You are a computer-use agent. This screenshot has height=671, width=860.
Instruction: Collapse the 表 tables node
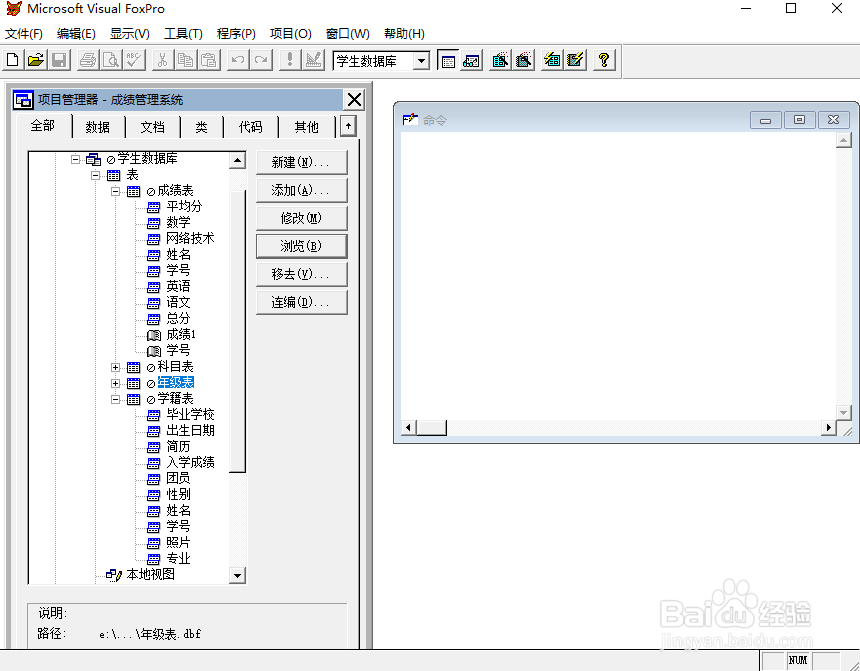[96, 176]
